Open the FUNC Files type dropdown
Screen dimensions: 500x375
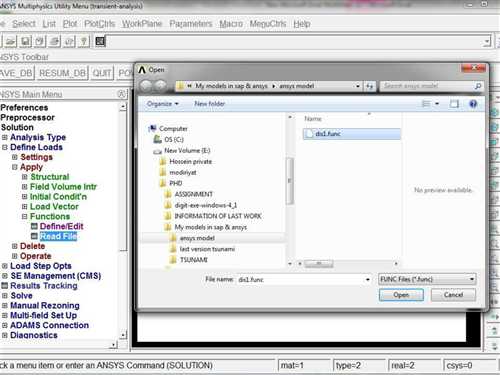(x=427, y=279)
